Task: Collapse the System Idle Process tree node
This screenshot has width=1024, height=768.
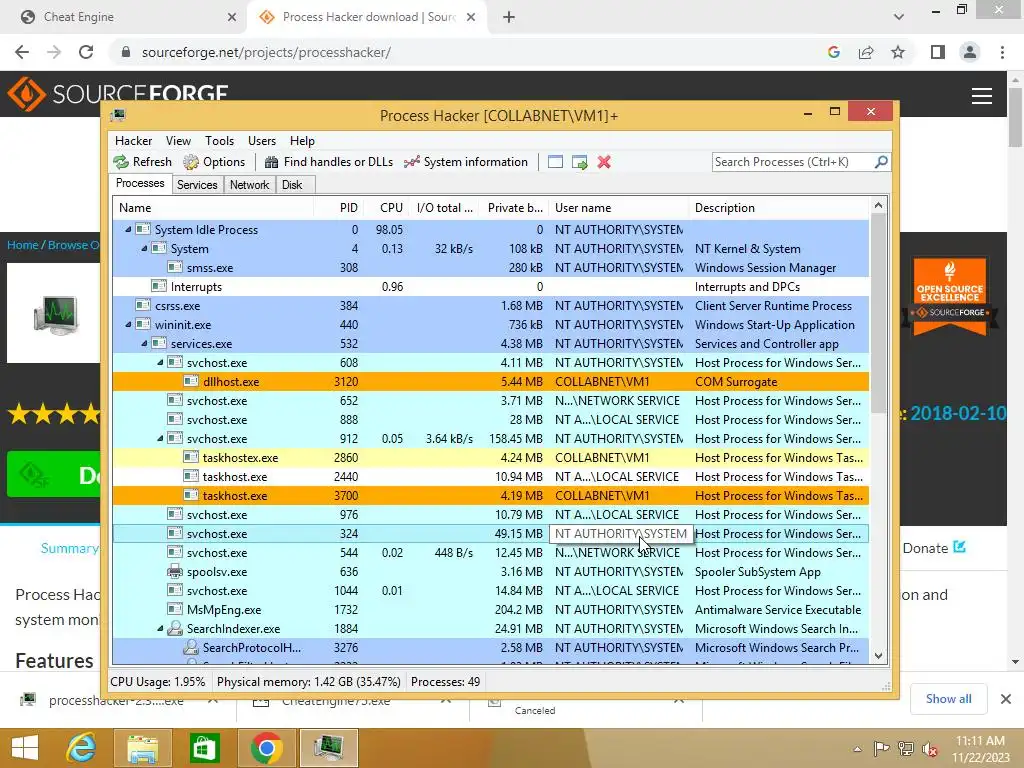Action: (x=128, y=230)
